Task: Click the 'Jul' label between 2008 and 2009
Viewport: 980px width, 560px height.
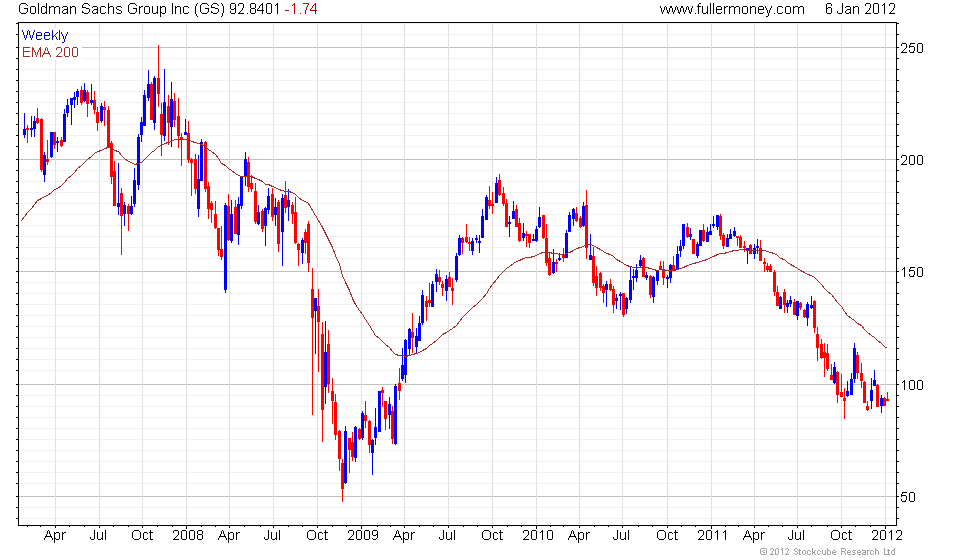Action: (272, 535)
